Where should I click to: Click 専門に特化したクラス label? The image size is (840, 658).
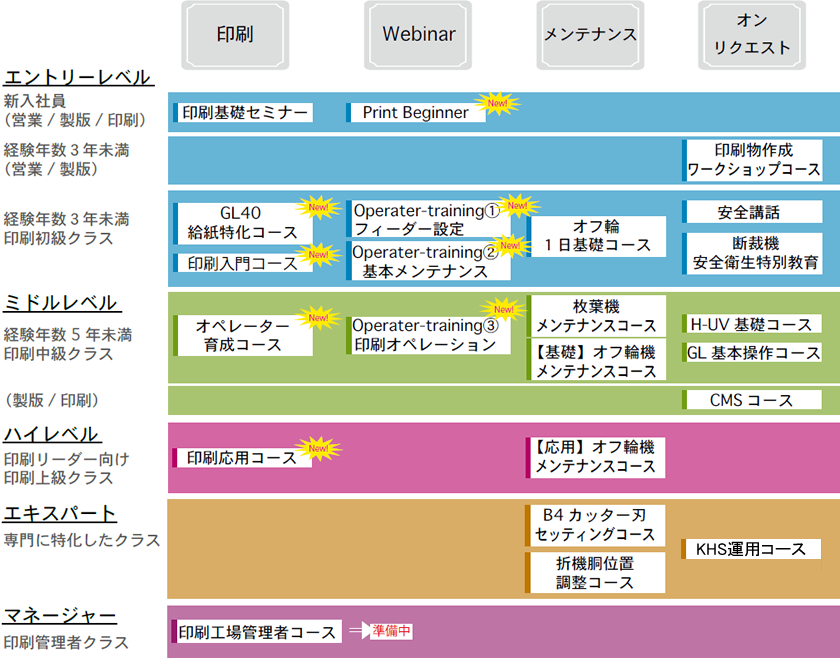click(82, 540)
